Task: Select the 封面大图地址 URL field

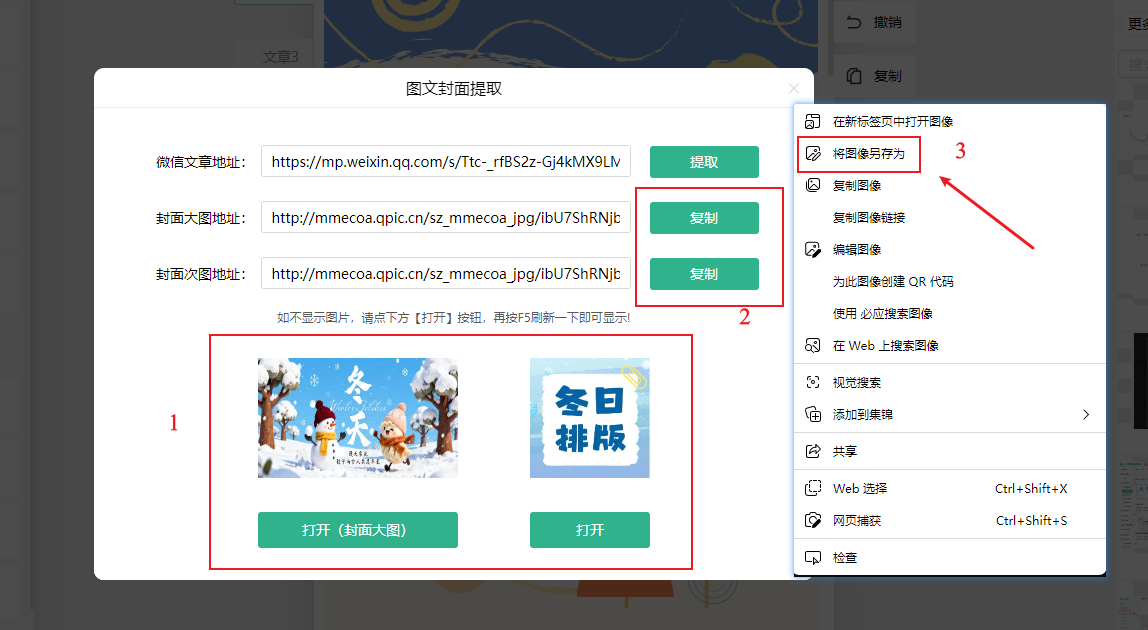Action: [x=446, y=218]
